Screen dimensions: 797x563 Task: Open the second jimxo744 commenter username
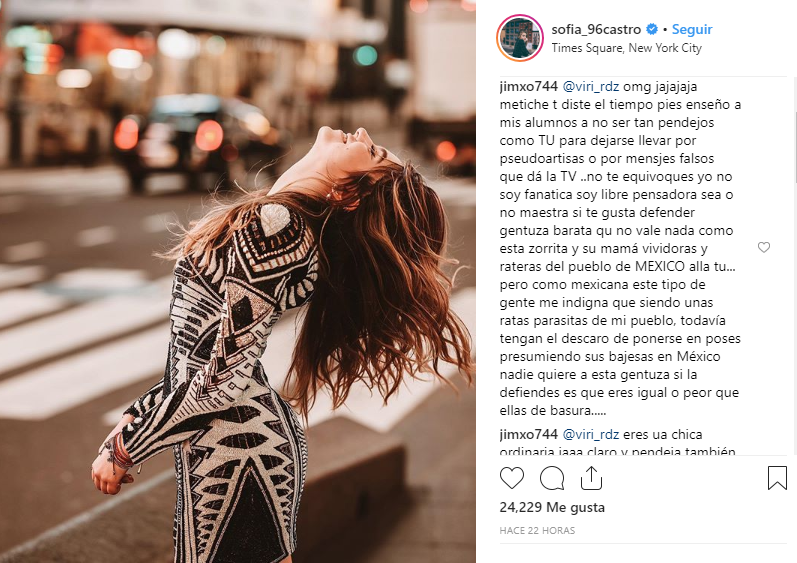(529, 434)
